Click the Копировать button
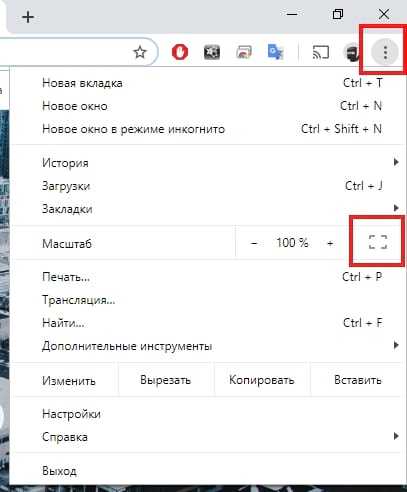Screen dimensions: 407x492 (x=262, y=380)
